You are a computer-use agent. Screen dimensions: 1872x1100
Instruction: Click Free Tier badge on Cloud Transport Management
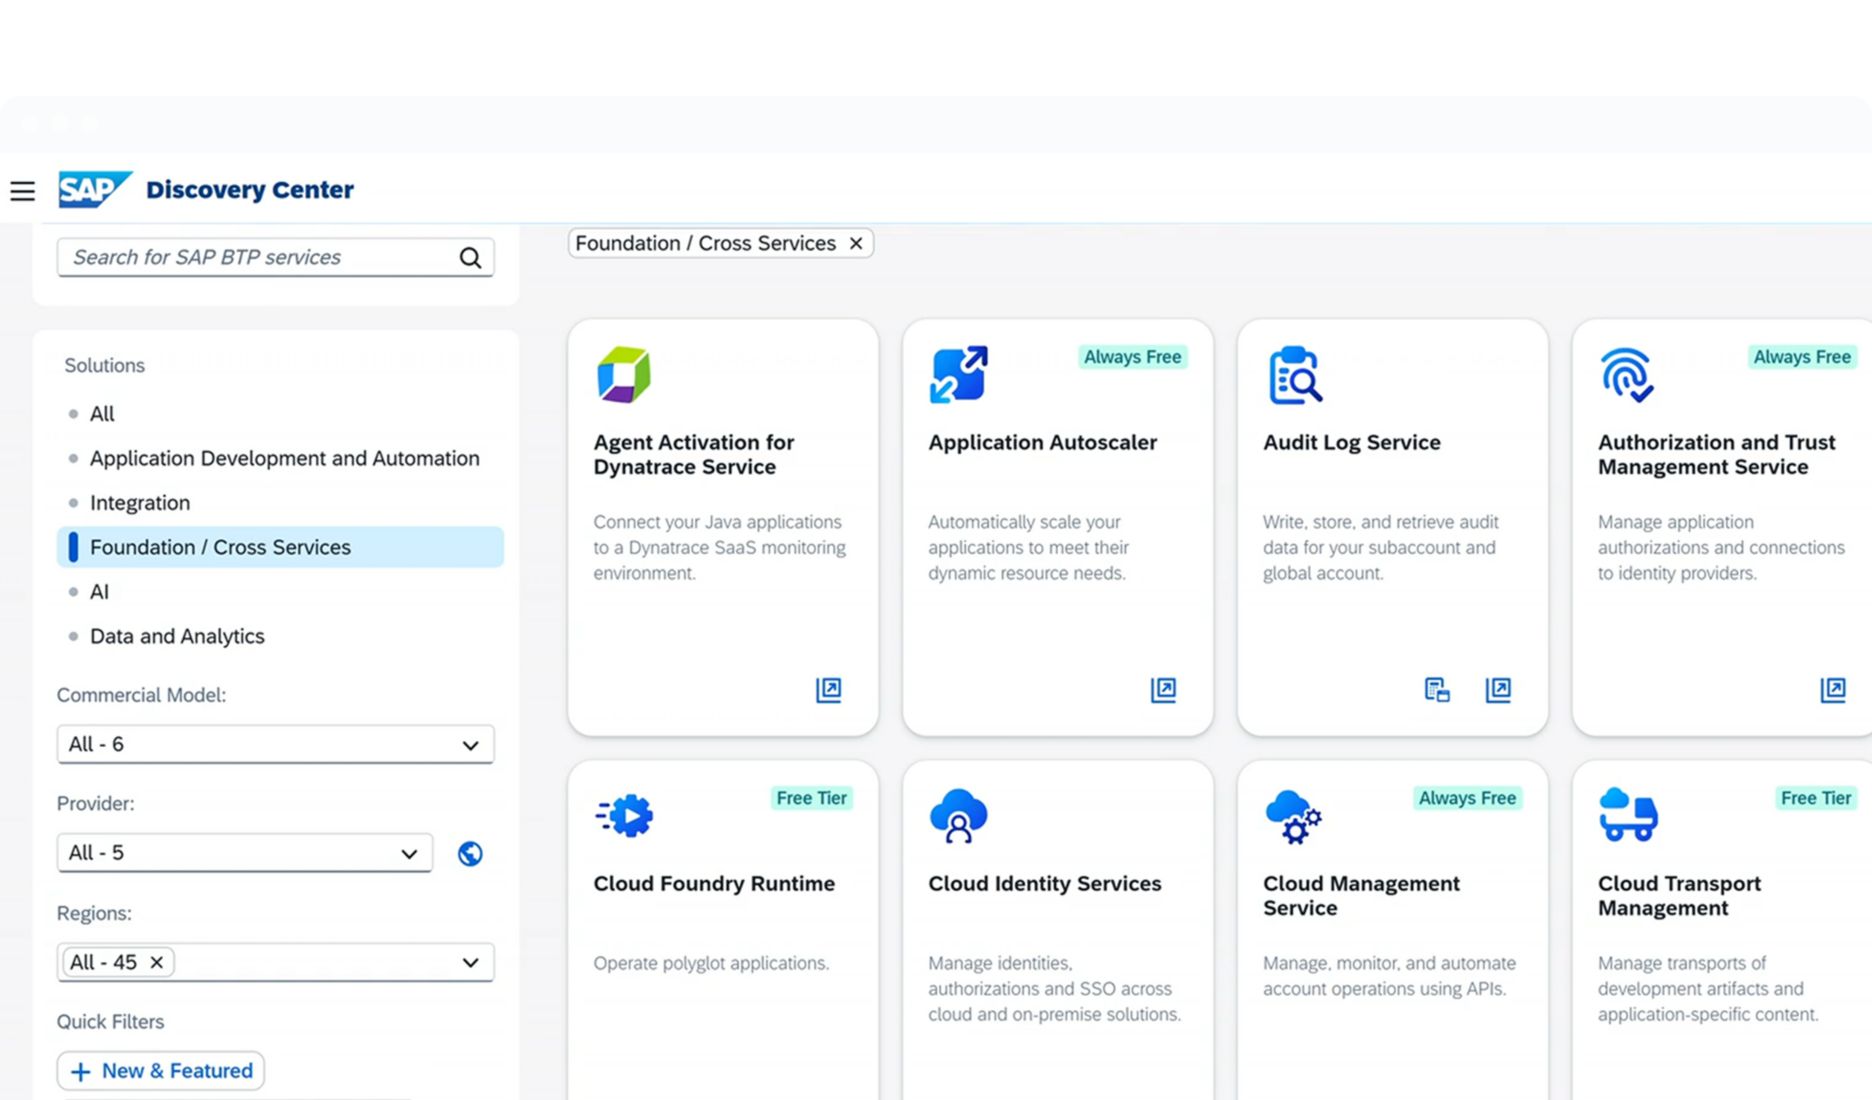pyautogui.click(x=1816, y=799)
